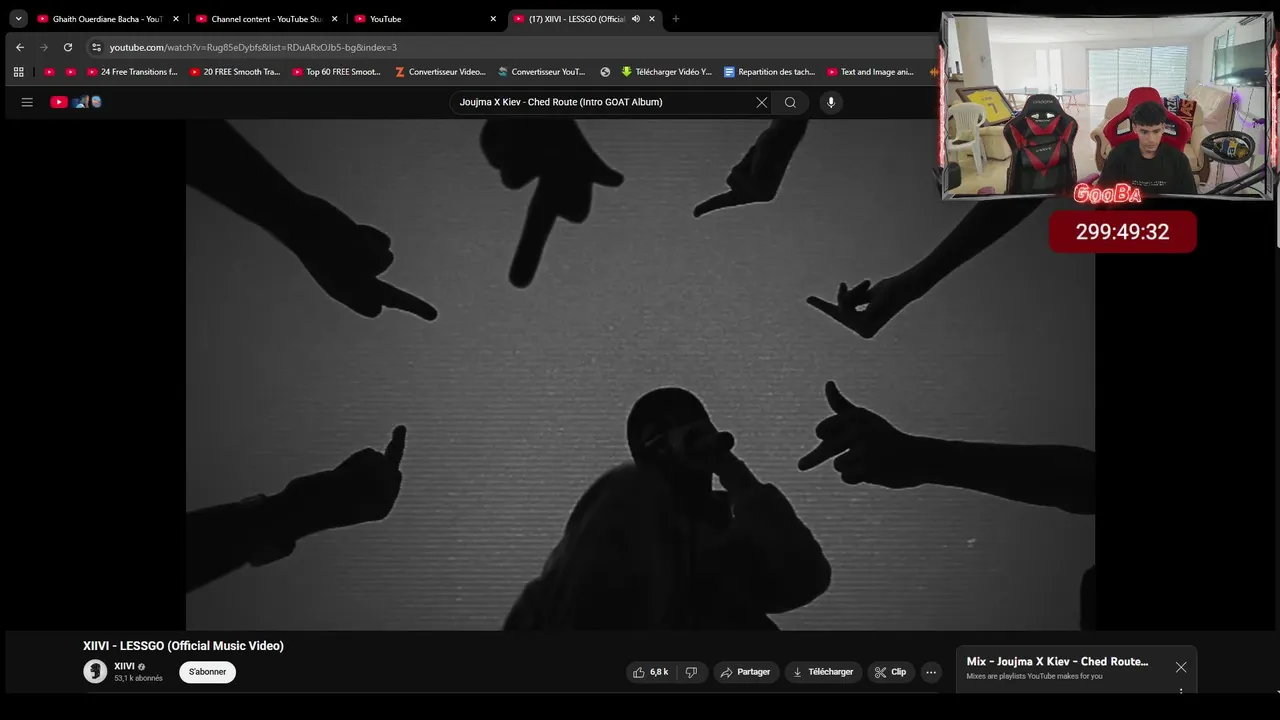Reload the current page
Image resolution: width=1280 pixels, height=720 pixels.
click(68, 47)
